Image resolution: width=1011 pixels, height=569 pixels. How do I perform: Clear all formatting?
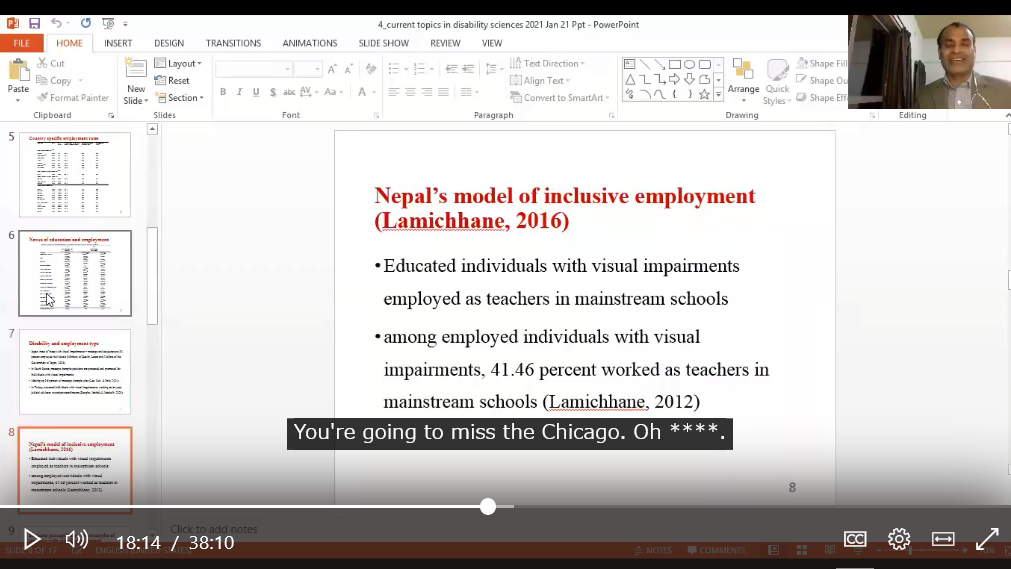(371, 69)
